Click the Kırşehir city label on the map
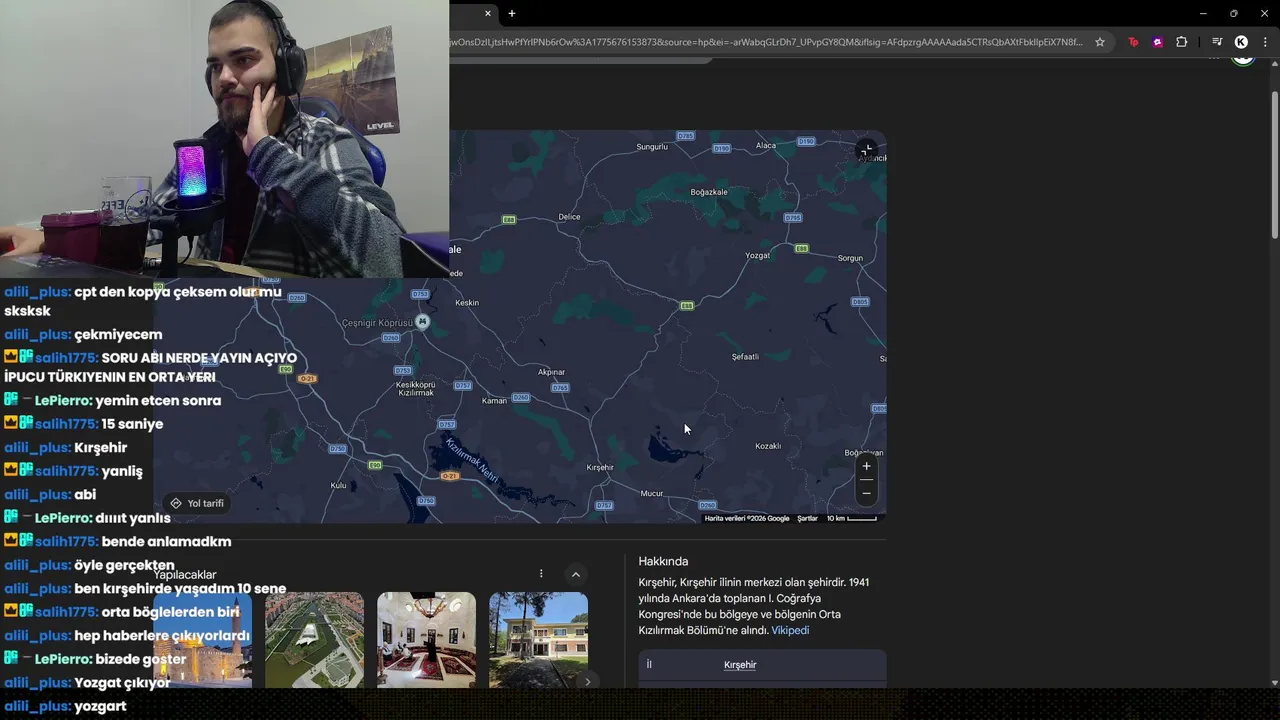 tap(600, 467)
